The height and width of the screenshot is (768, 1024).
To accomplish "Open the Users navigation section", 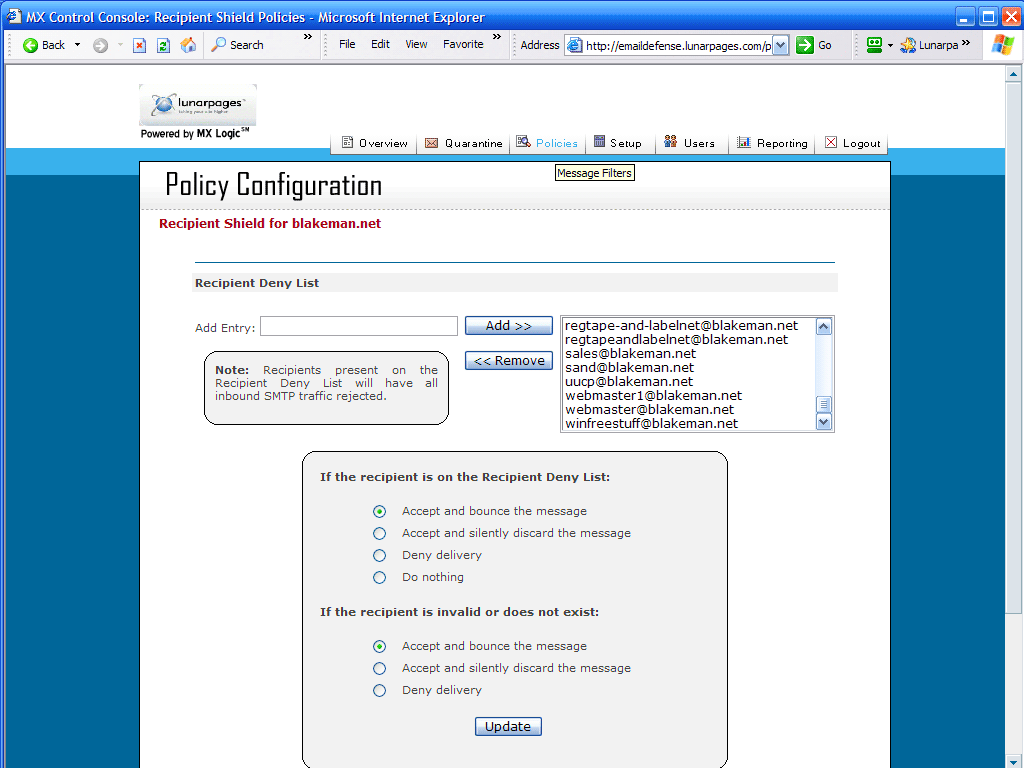I will 690,143.
